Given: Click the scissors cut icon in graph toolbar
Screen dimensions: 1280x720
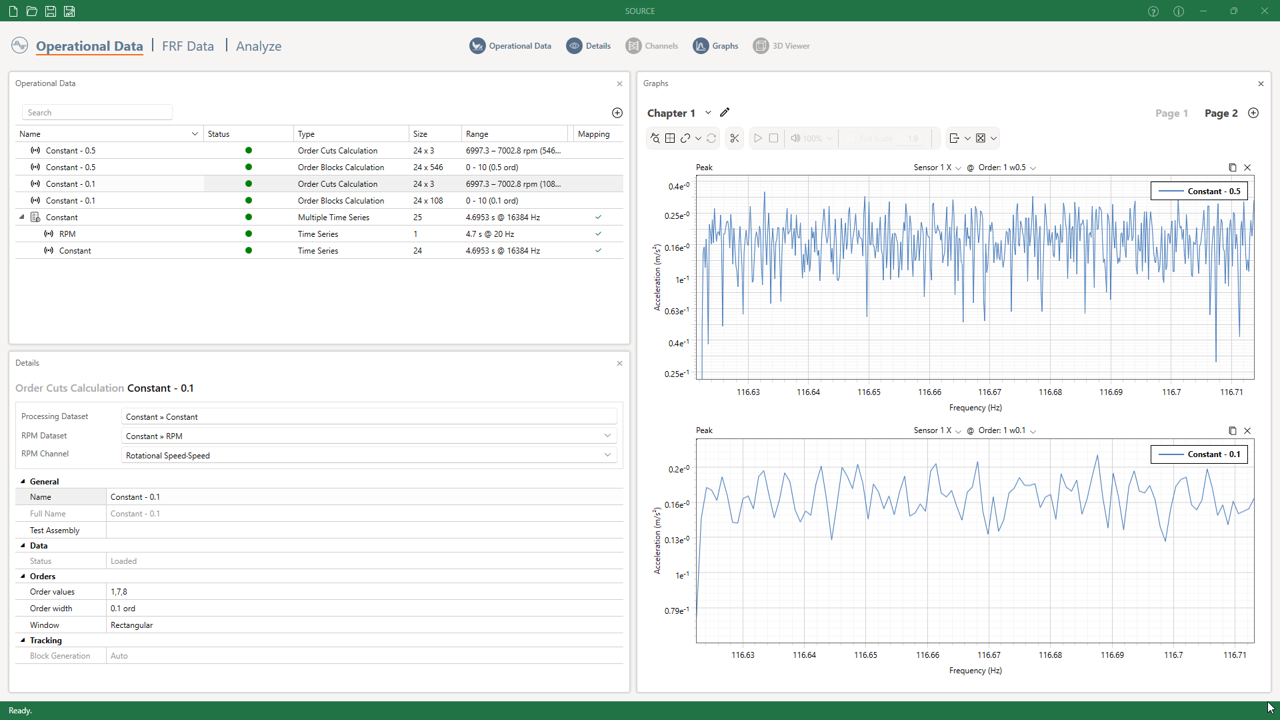Looking at the screenshot, I should (x=734, y=138).
